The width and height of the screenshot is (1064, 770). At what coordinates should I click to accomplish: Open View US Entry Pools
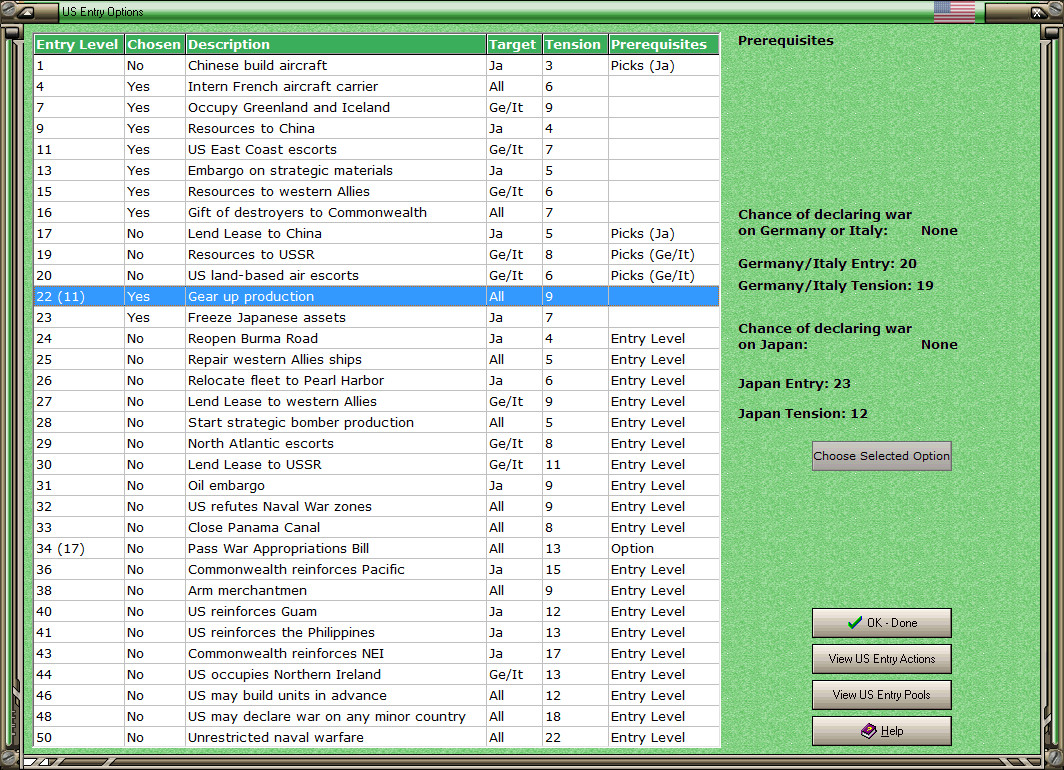(881, 695)
